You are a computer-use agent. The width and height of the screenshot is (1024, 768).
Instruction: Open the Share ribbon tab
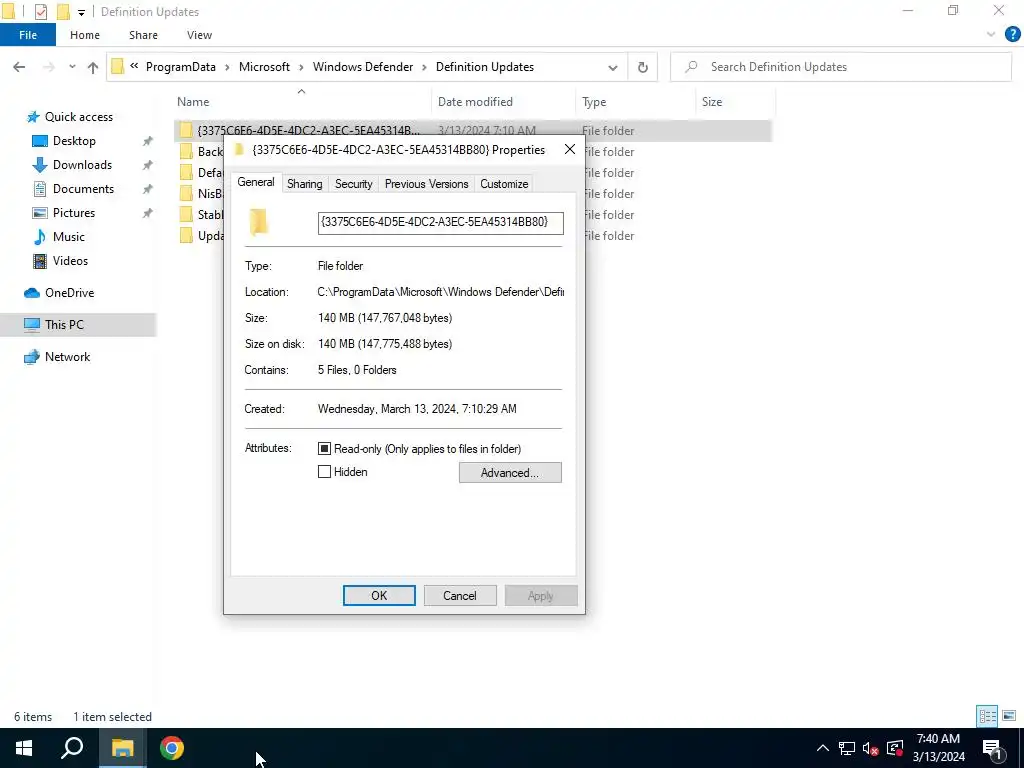coord(143,35)
